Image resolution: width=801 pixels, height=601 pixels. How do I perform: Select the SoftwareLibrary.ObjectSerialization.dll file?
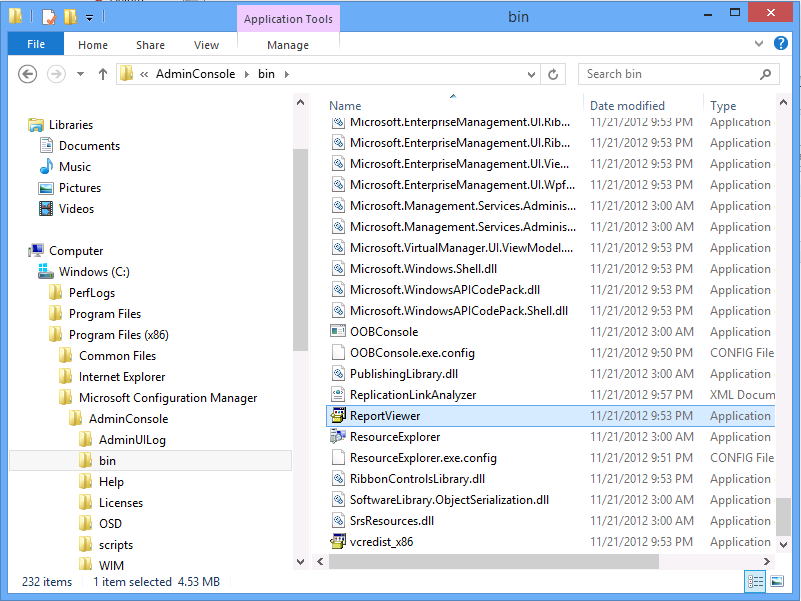[449, 500]
